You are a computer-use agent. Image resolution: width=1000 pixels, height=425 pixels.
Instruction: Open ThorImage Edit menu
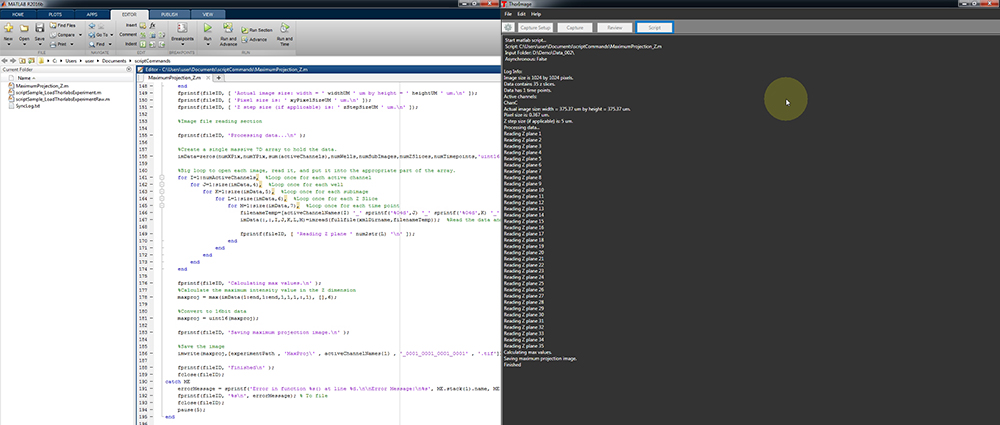[521, 13]
